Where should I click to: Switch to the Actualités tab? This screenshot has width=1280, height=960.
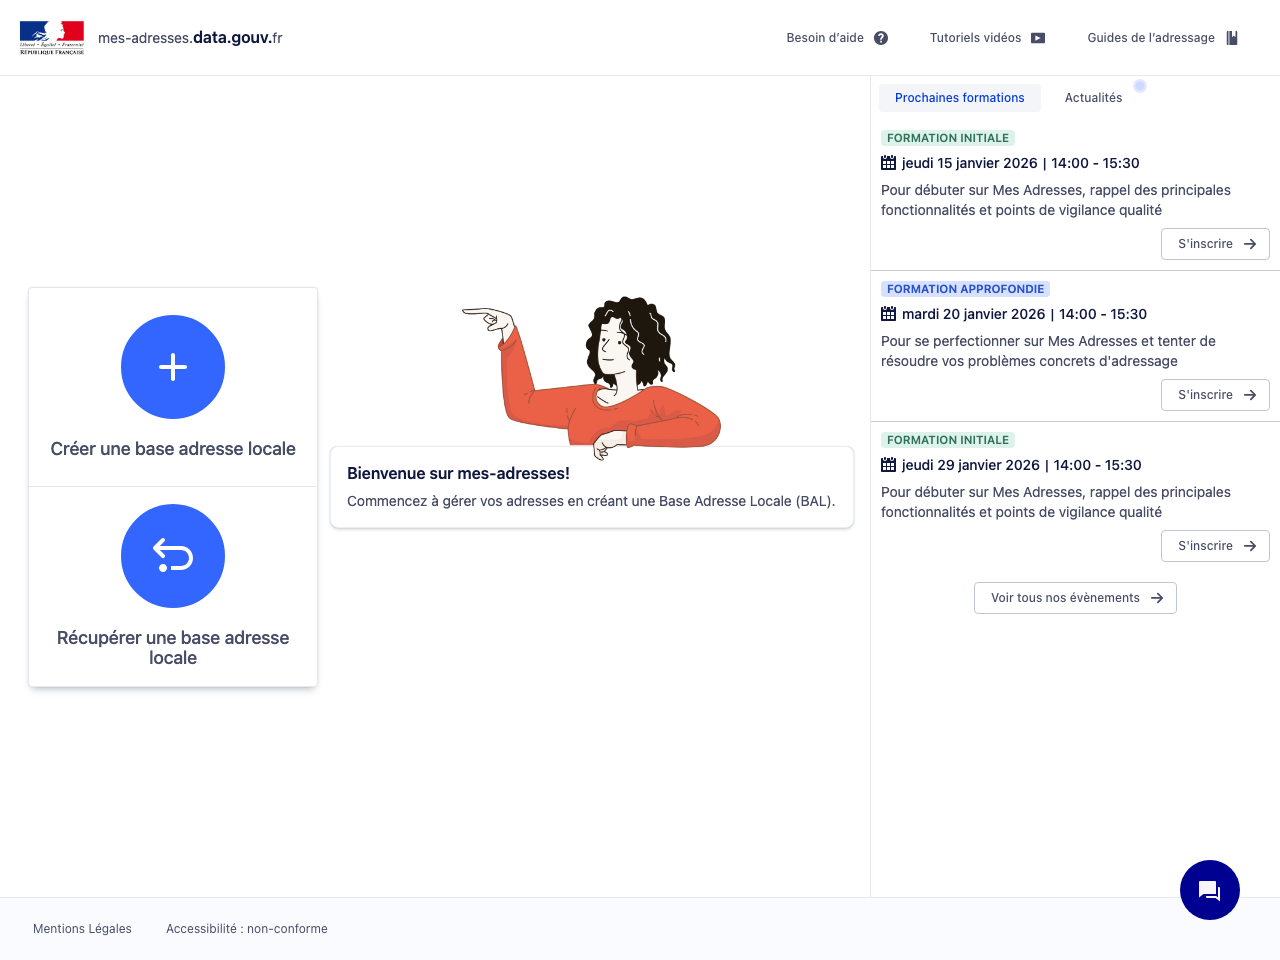1093,98
